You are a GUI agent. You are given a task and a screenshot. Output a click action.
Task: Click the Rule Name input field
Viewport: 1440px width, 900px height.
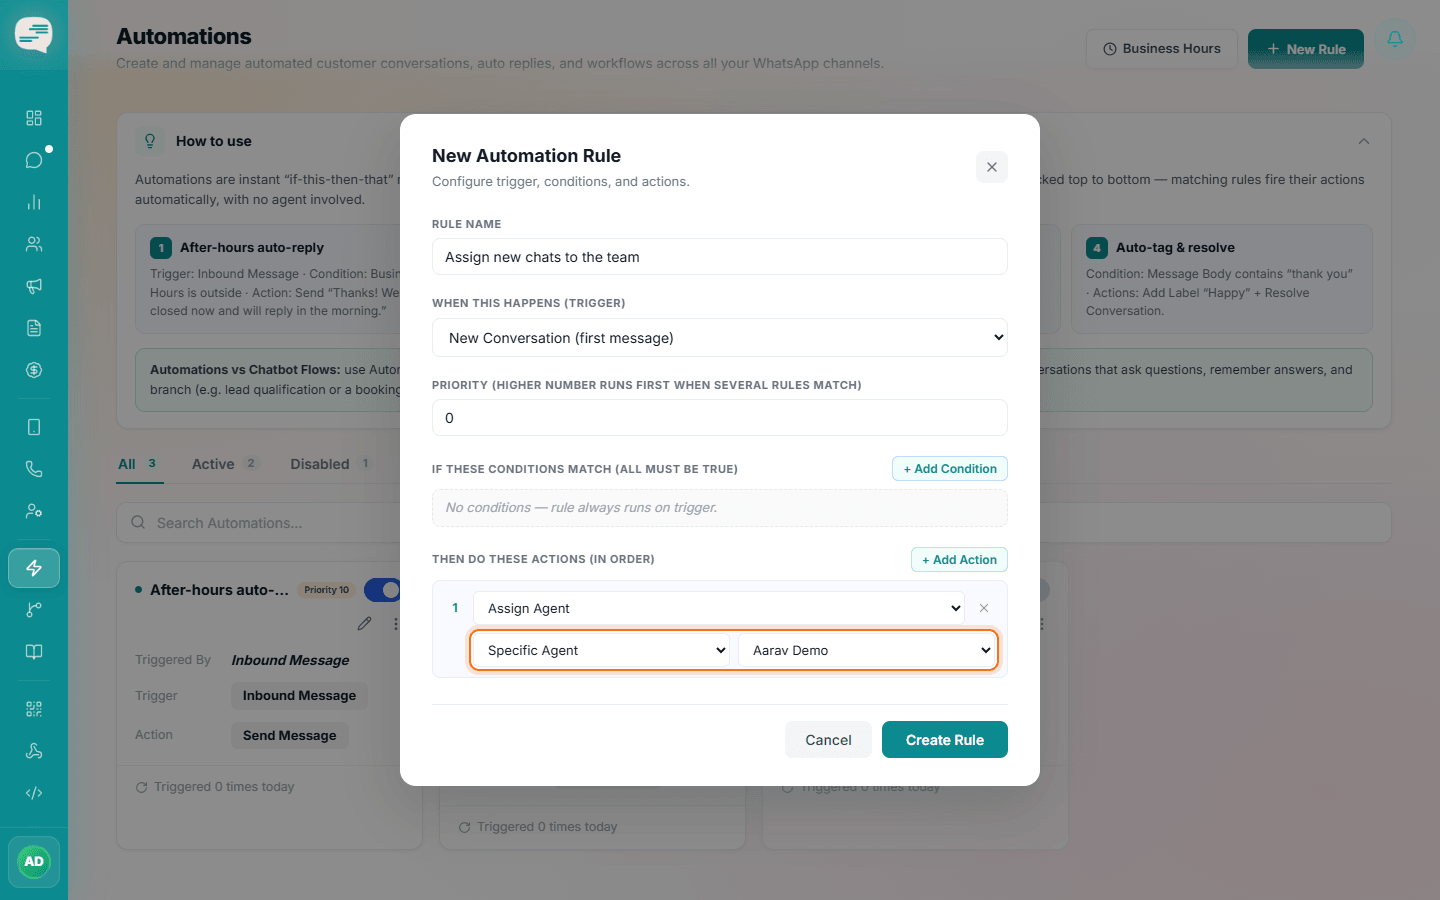click(x=720, y=257)
